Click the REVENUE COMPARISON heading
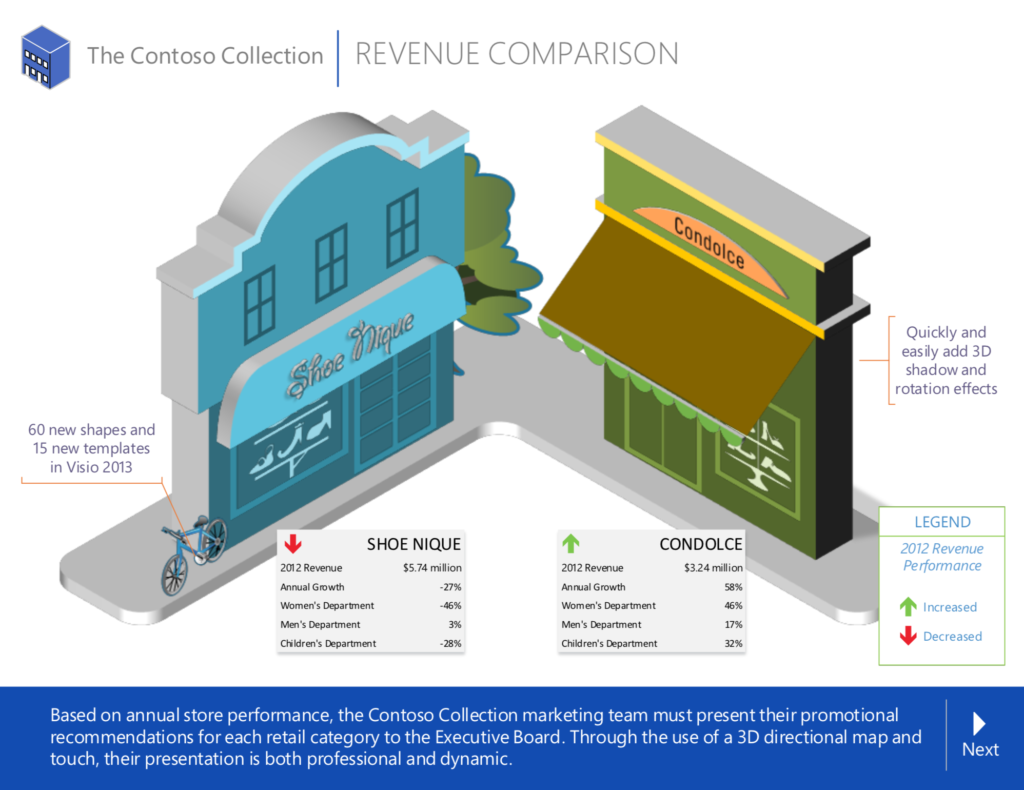Screen dimensions: 1024x790 (x=516, y=54)
